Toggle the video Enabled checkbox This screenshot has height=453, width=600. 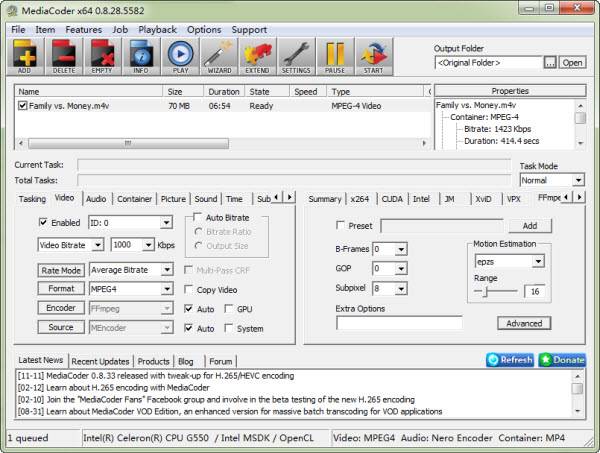point(43,222)
